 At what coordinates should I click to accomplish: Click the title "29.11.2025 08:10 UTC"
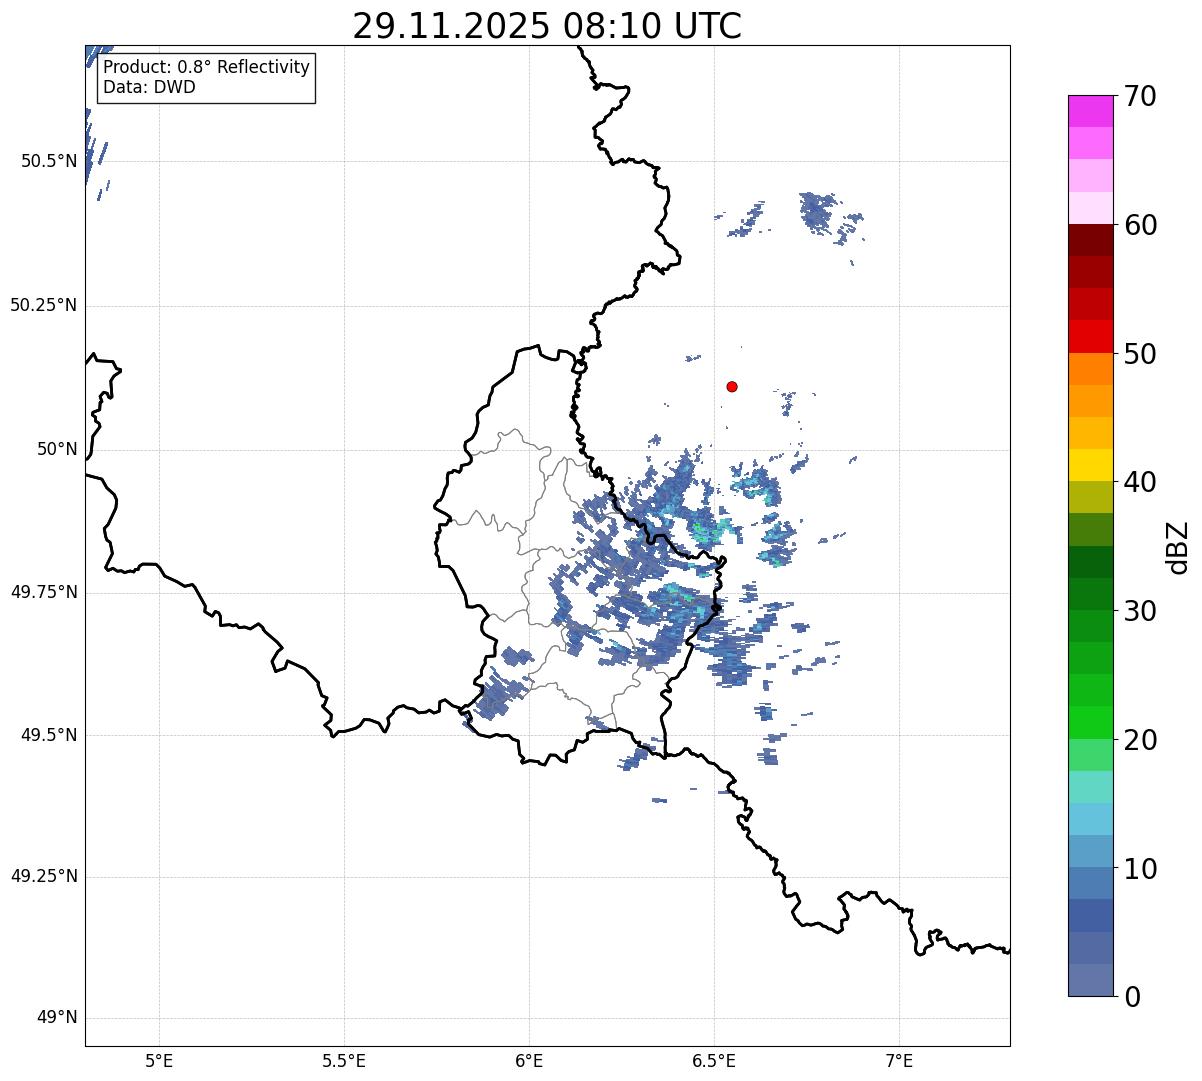[547, 26]
